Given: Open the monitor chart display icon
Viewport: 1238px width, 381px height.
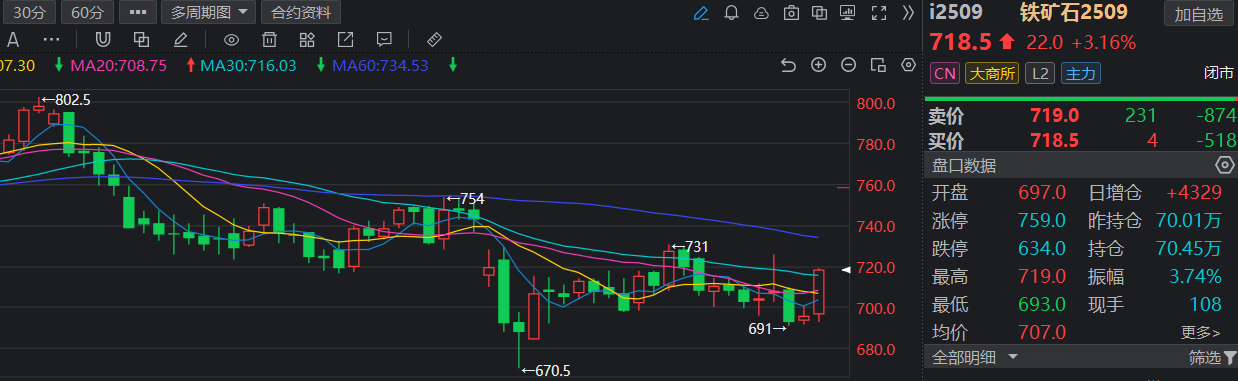Looking at the screenshot, I should pyautogui.click(x=849, y=13).
